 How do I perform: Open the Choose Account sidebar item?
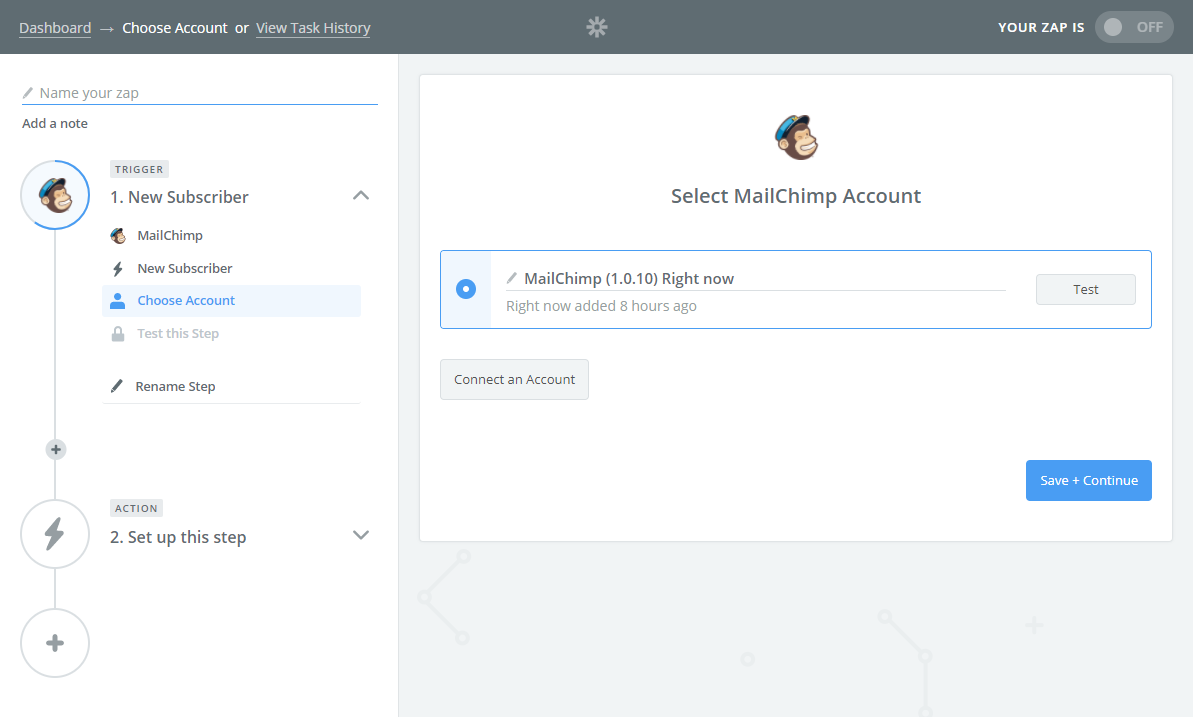click(x=186, y=301)
